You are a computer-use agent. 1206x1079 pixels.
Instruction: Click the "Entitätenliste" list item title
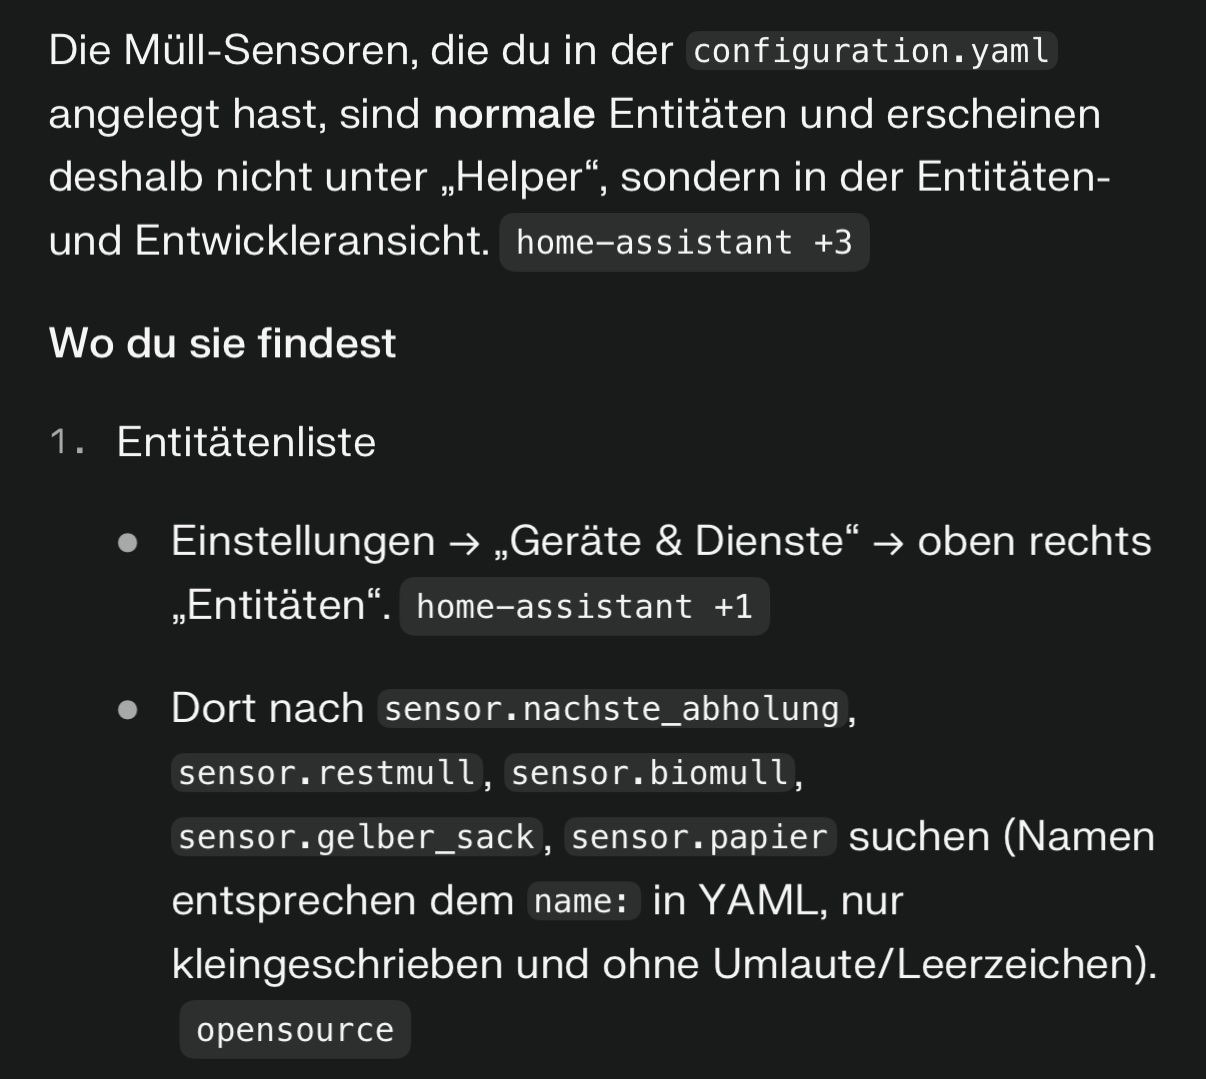point(246,442)
